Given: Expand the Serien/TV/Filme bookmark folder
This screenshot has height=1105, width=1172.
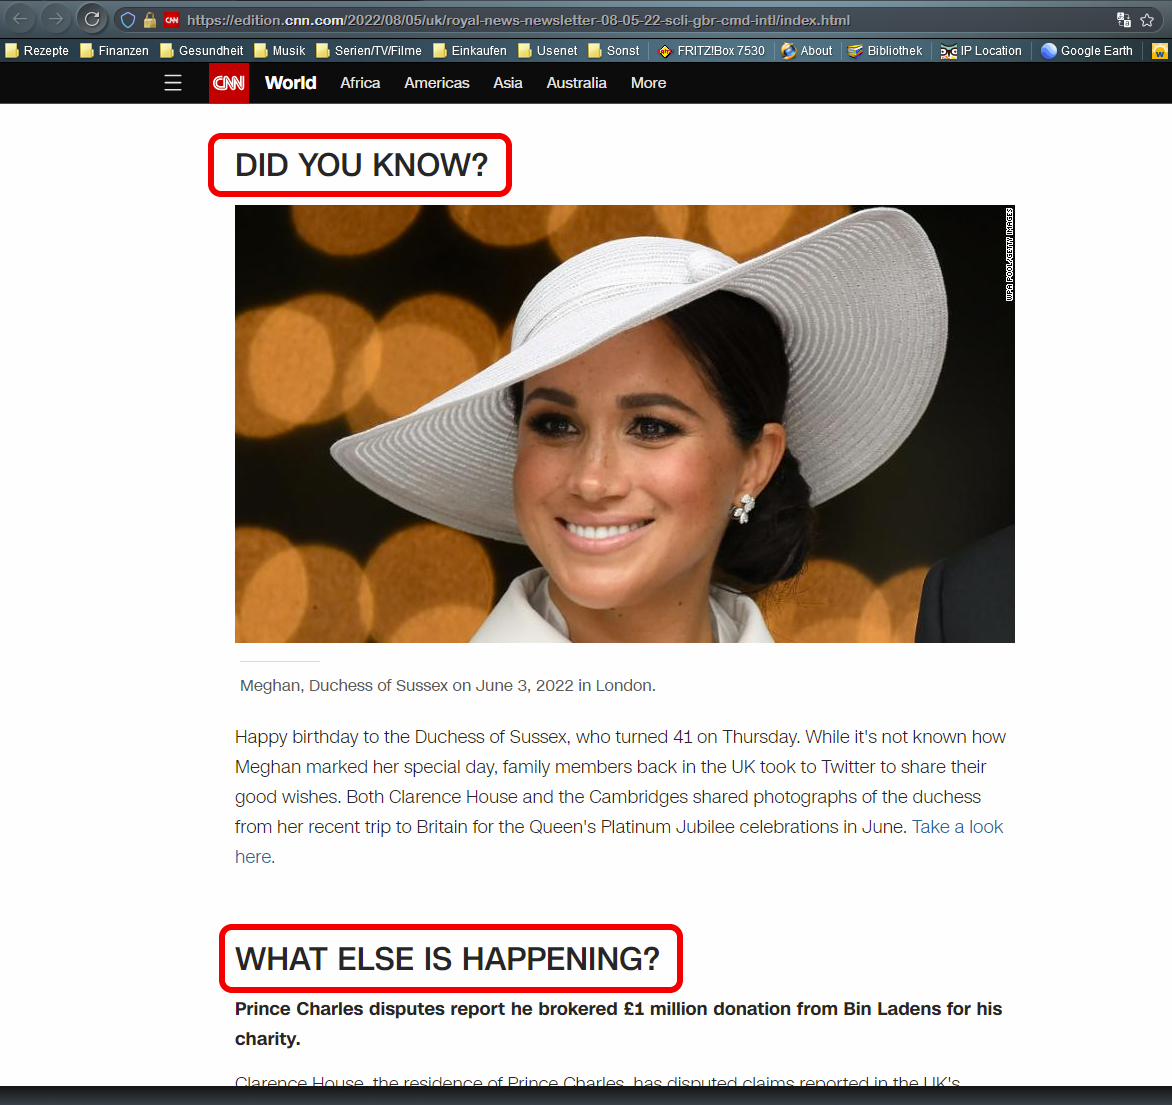Looking at the screenshot, I should point(369,51).
